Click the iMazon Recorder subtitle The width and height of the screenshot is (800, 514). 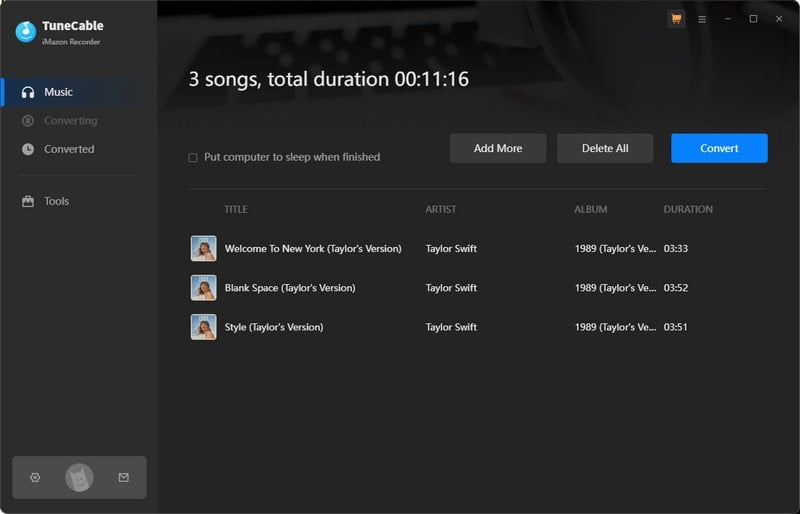[x=71, y=42]
